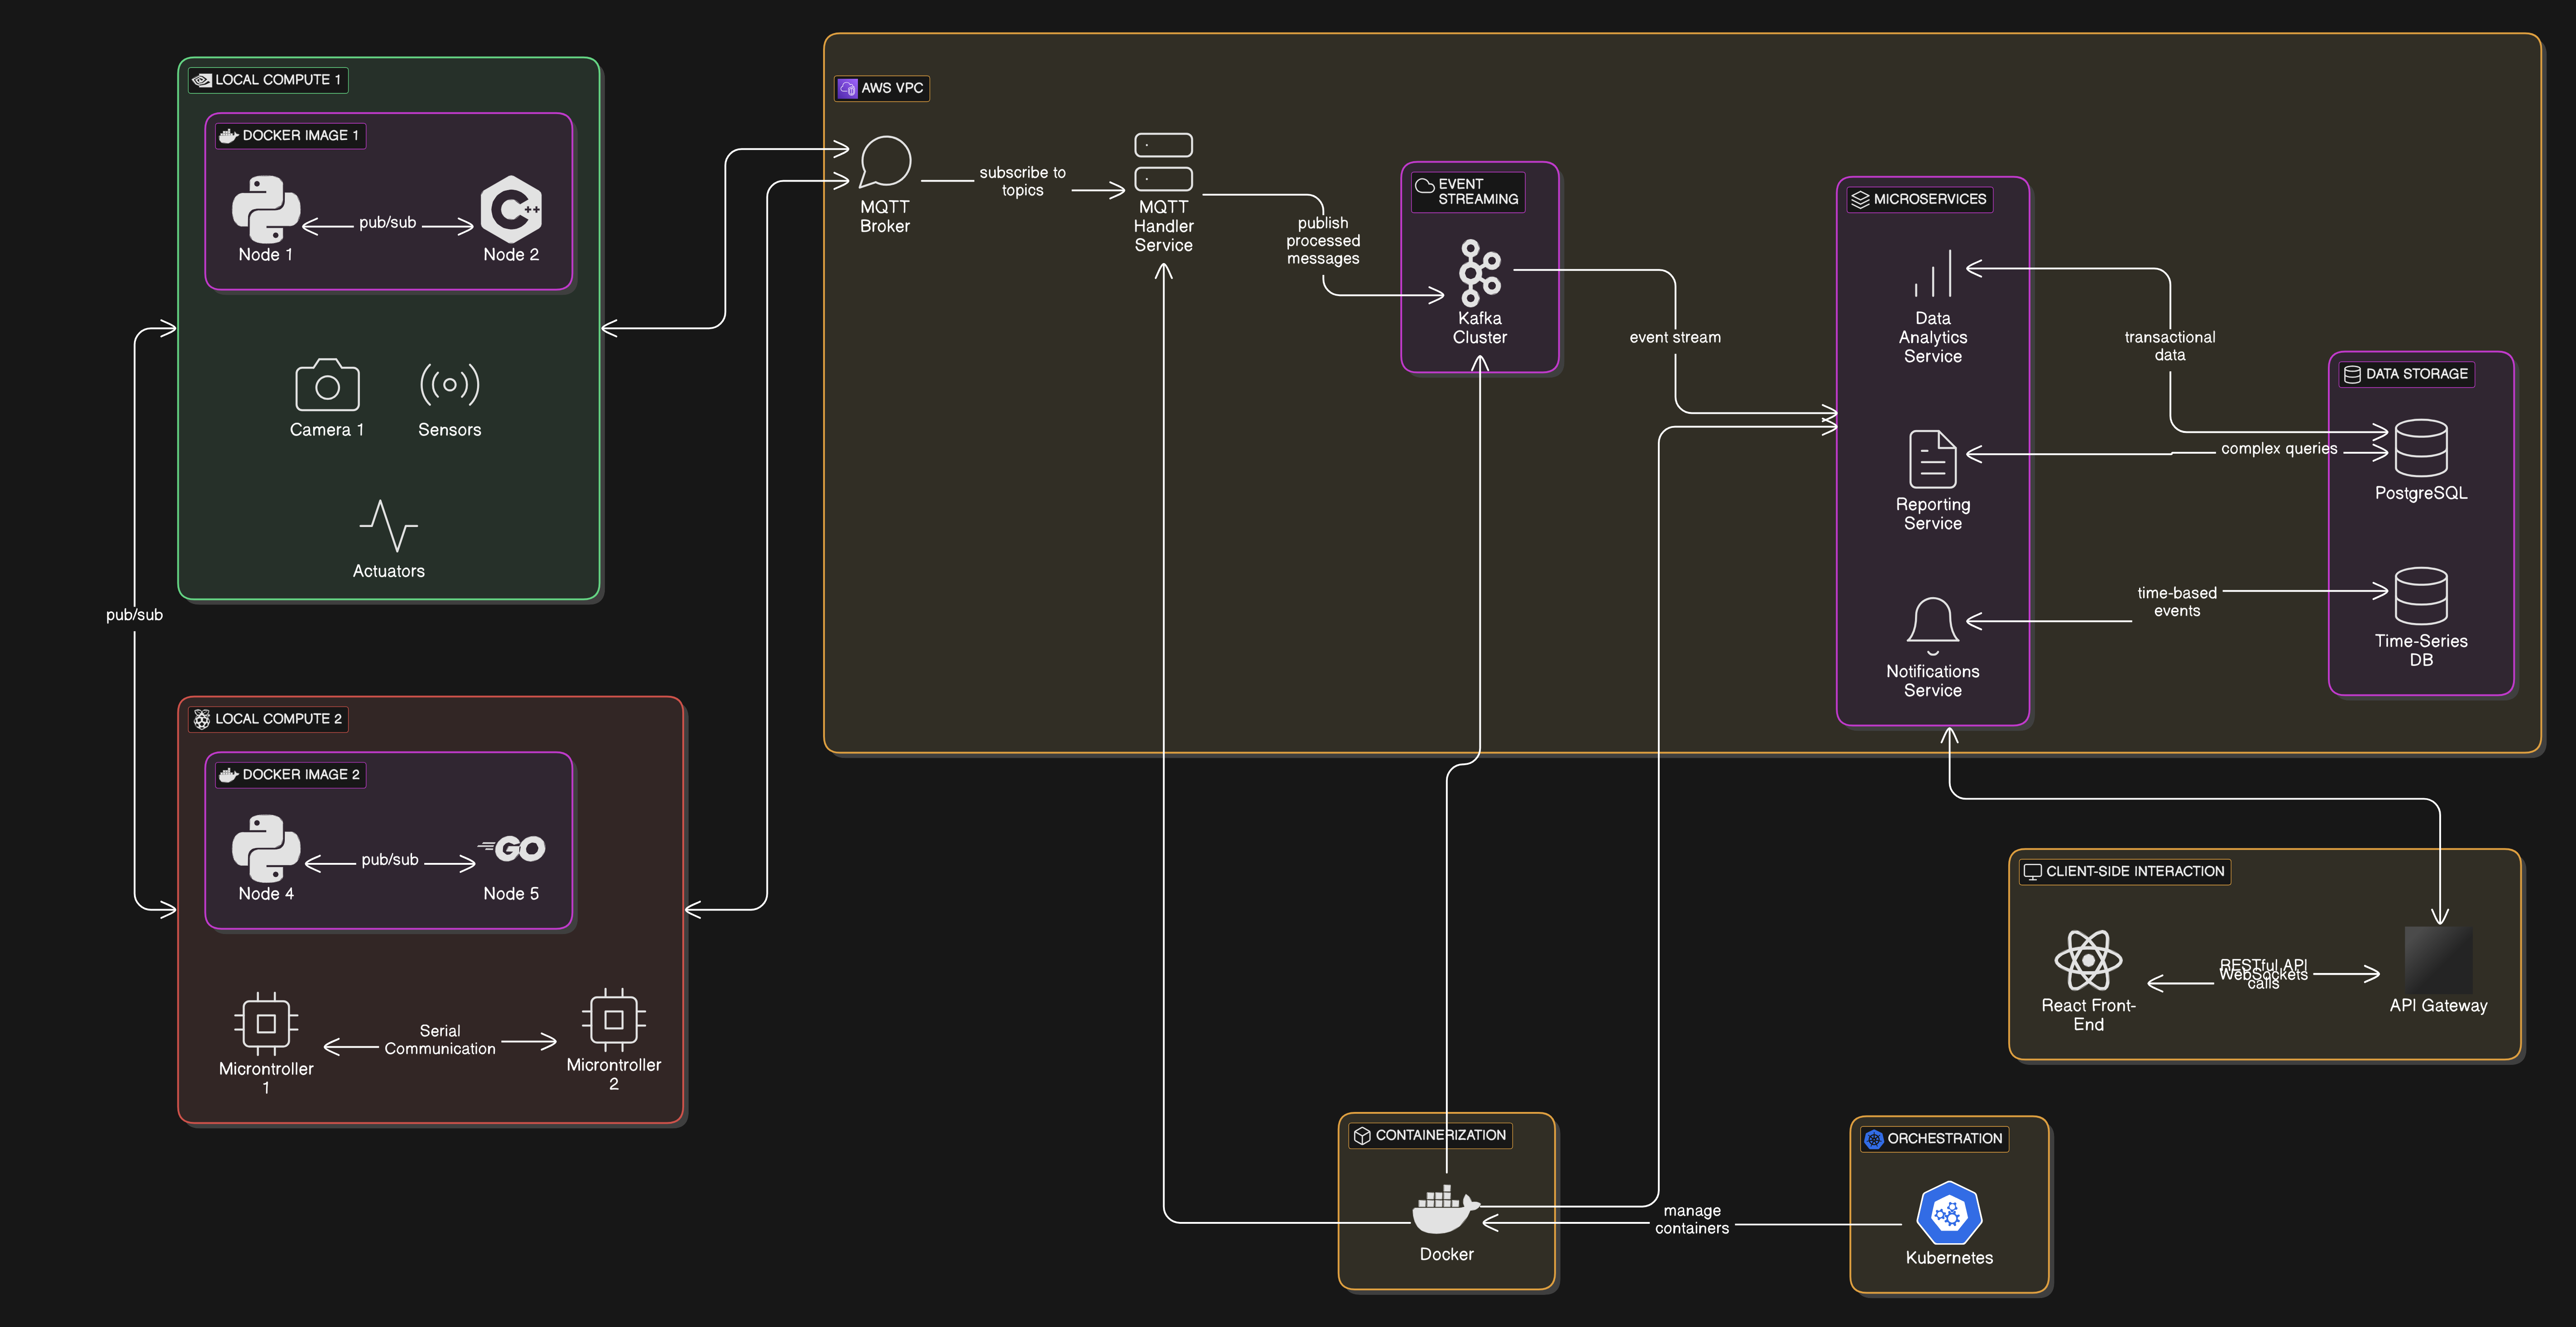Select the Microntroller 1 chip icon
This screenshot has width=2576, height=1327.
coord(266,1023)
